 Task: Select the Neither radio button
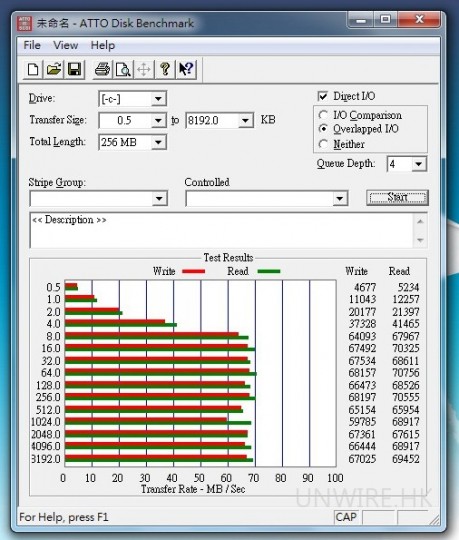coord(323,144)
